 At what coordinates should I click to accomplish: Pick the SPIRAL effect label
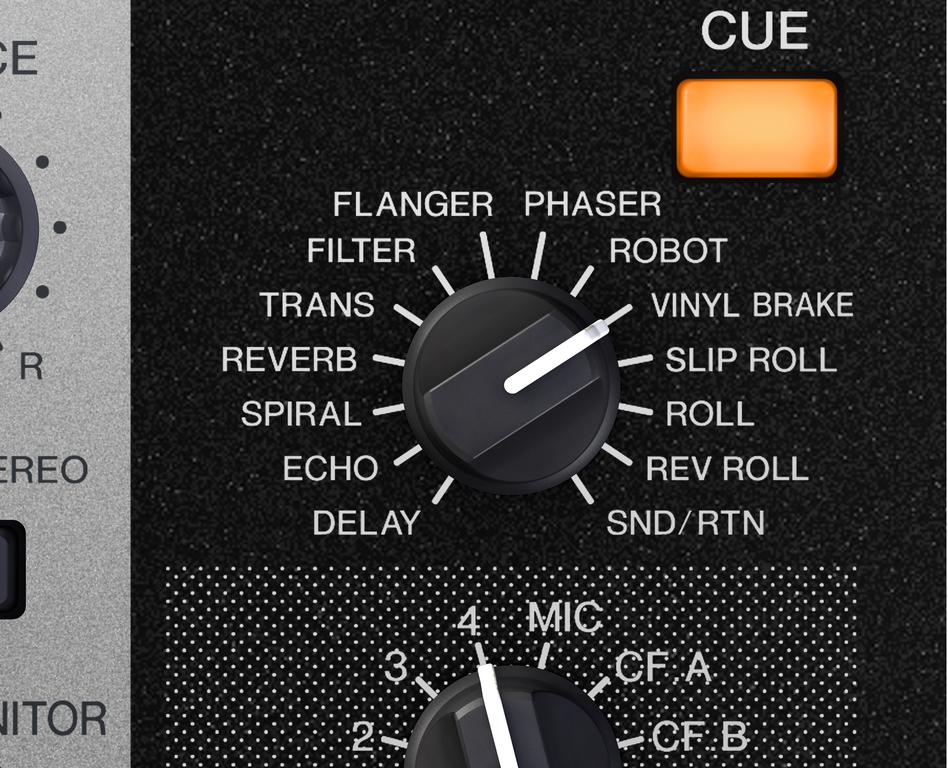click(301, 414)
